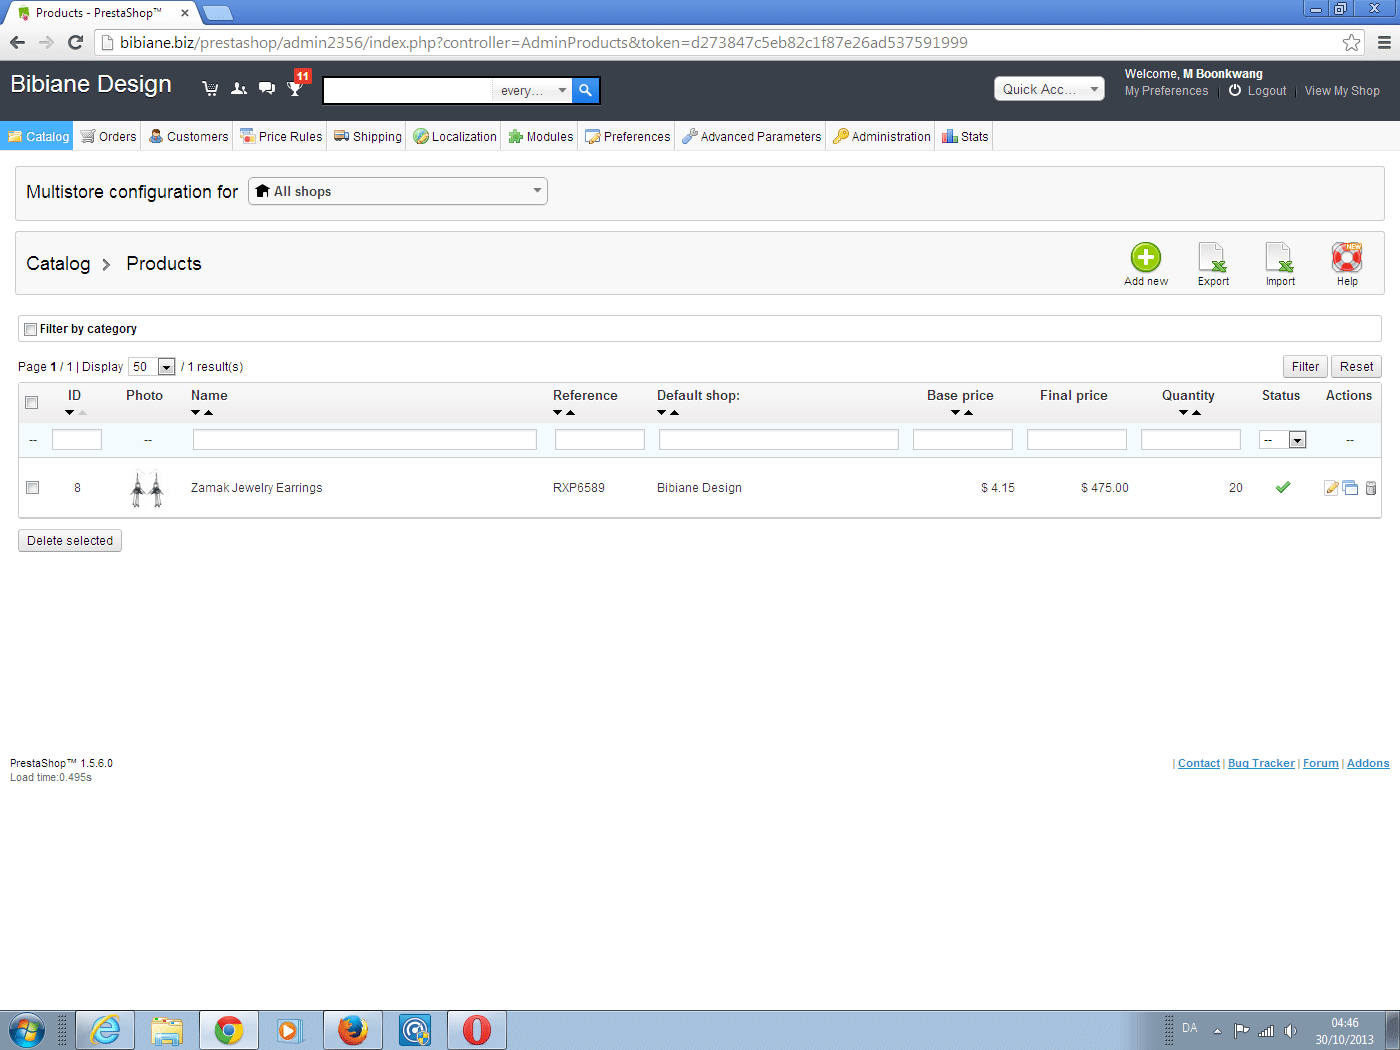The image size is (1400, 1050).
Task: Click the header search text field
Action: pos(409,90)
